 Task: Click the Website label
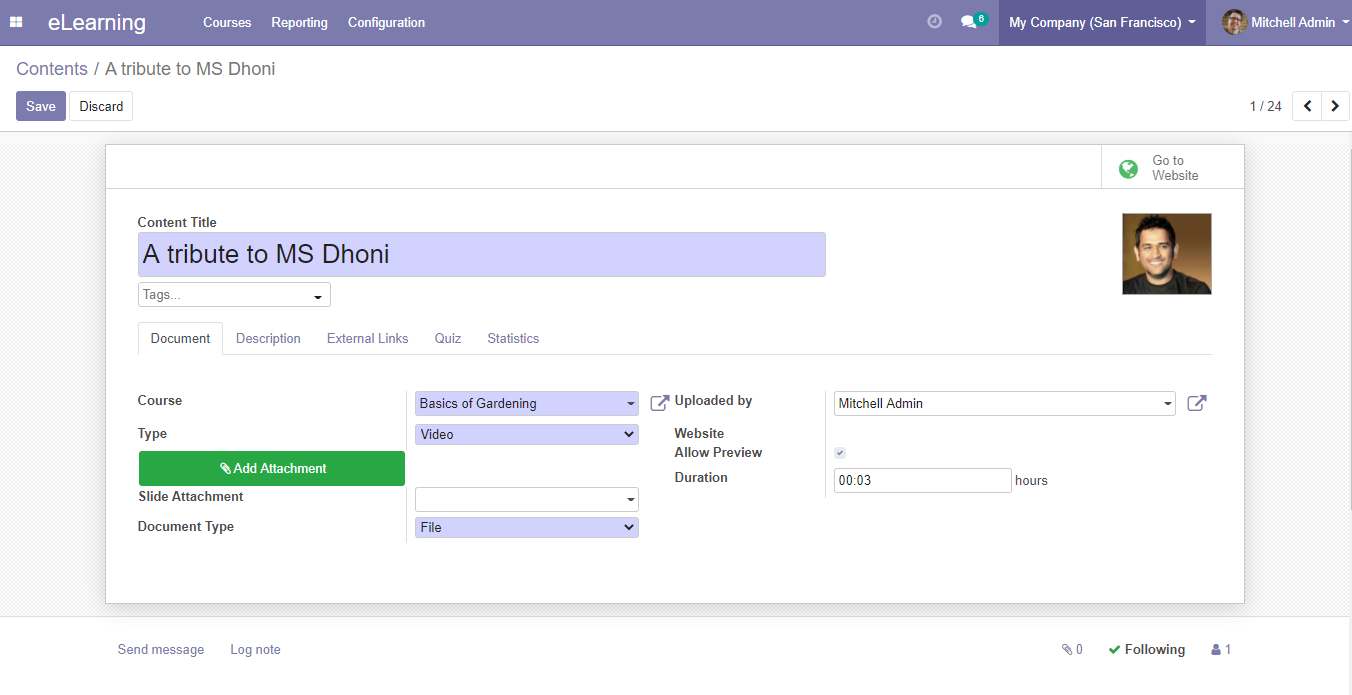pyautogui.click(x=699, y=434)
